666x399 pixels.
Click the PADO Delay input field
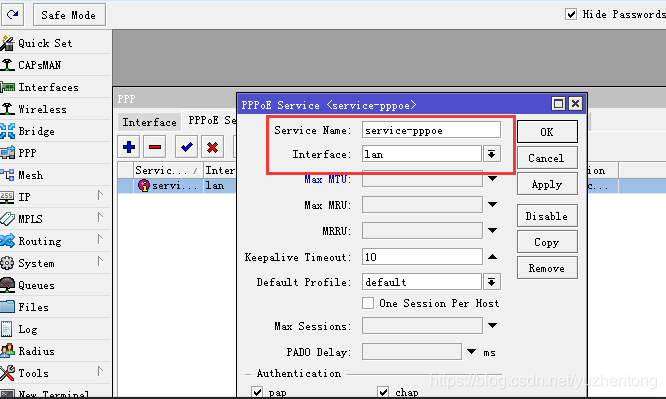[412, 352]
